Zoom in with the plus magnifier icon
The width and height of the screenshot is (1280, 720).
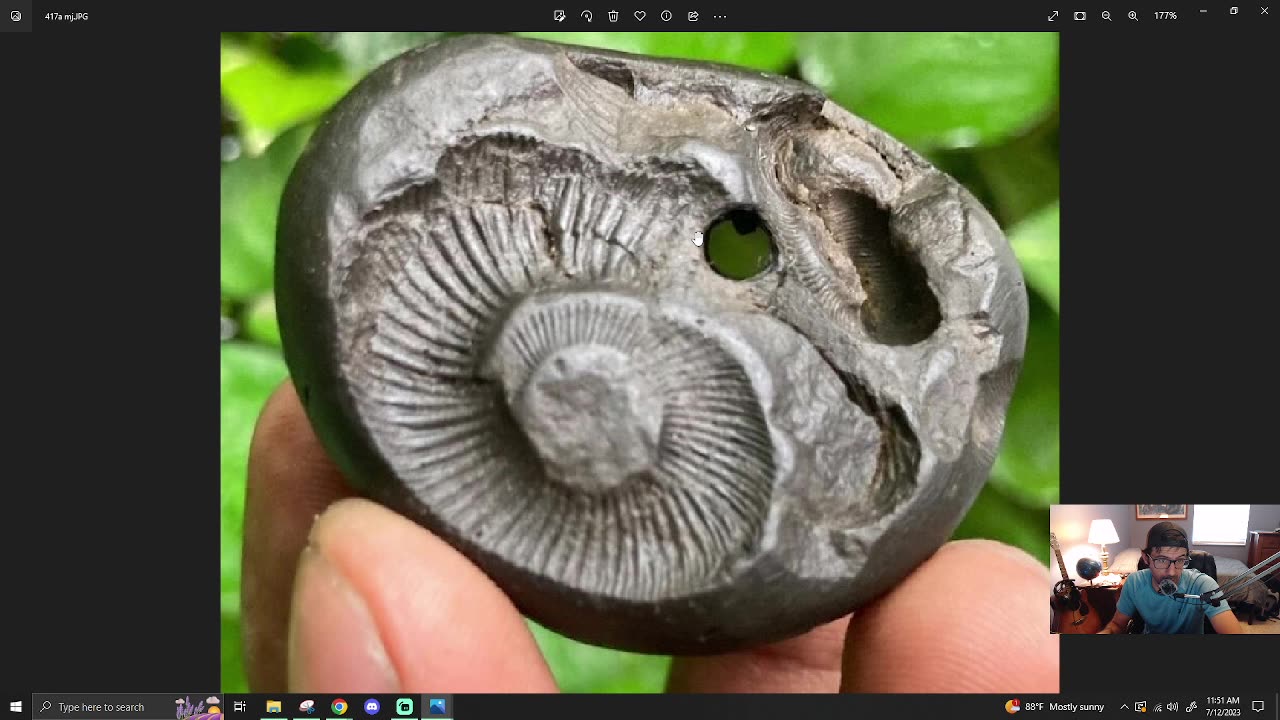click(x=1133, y=16)
